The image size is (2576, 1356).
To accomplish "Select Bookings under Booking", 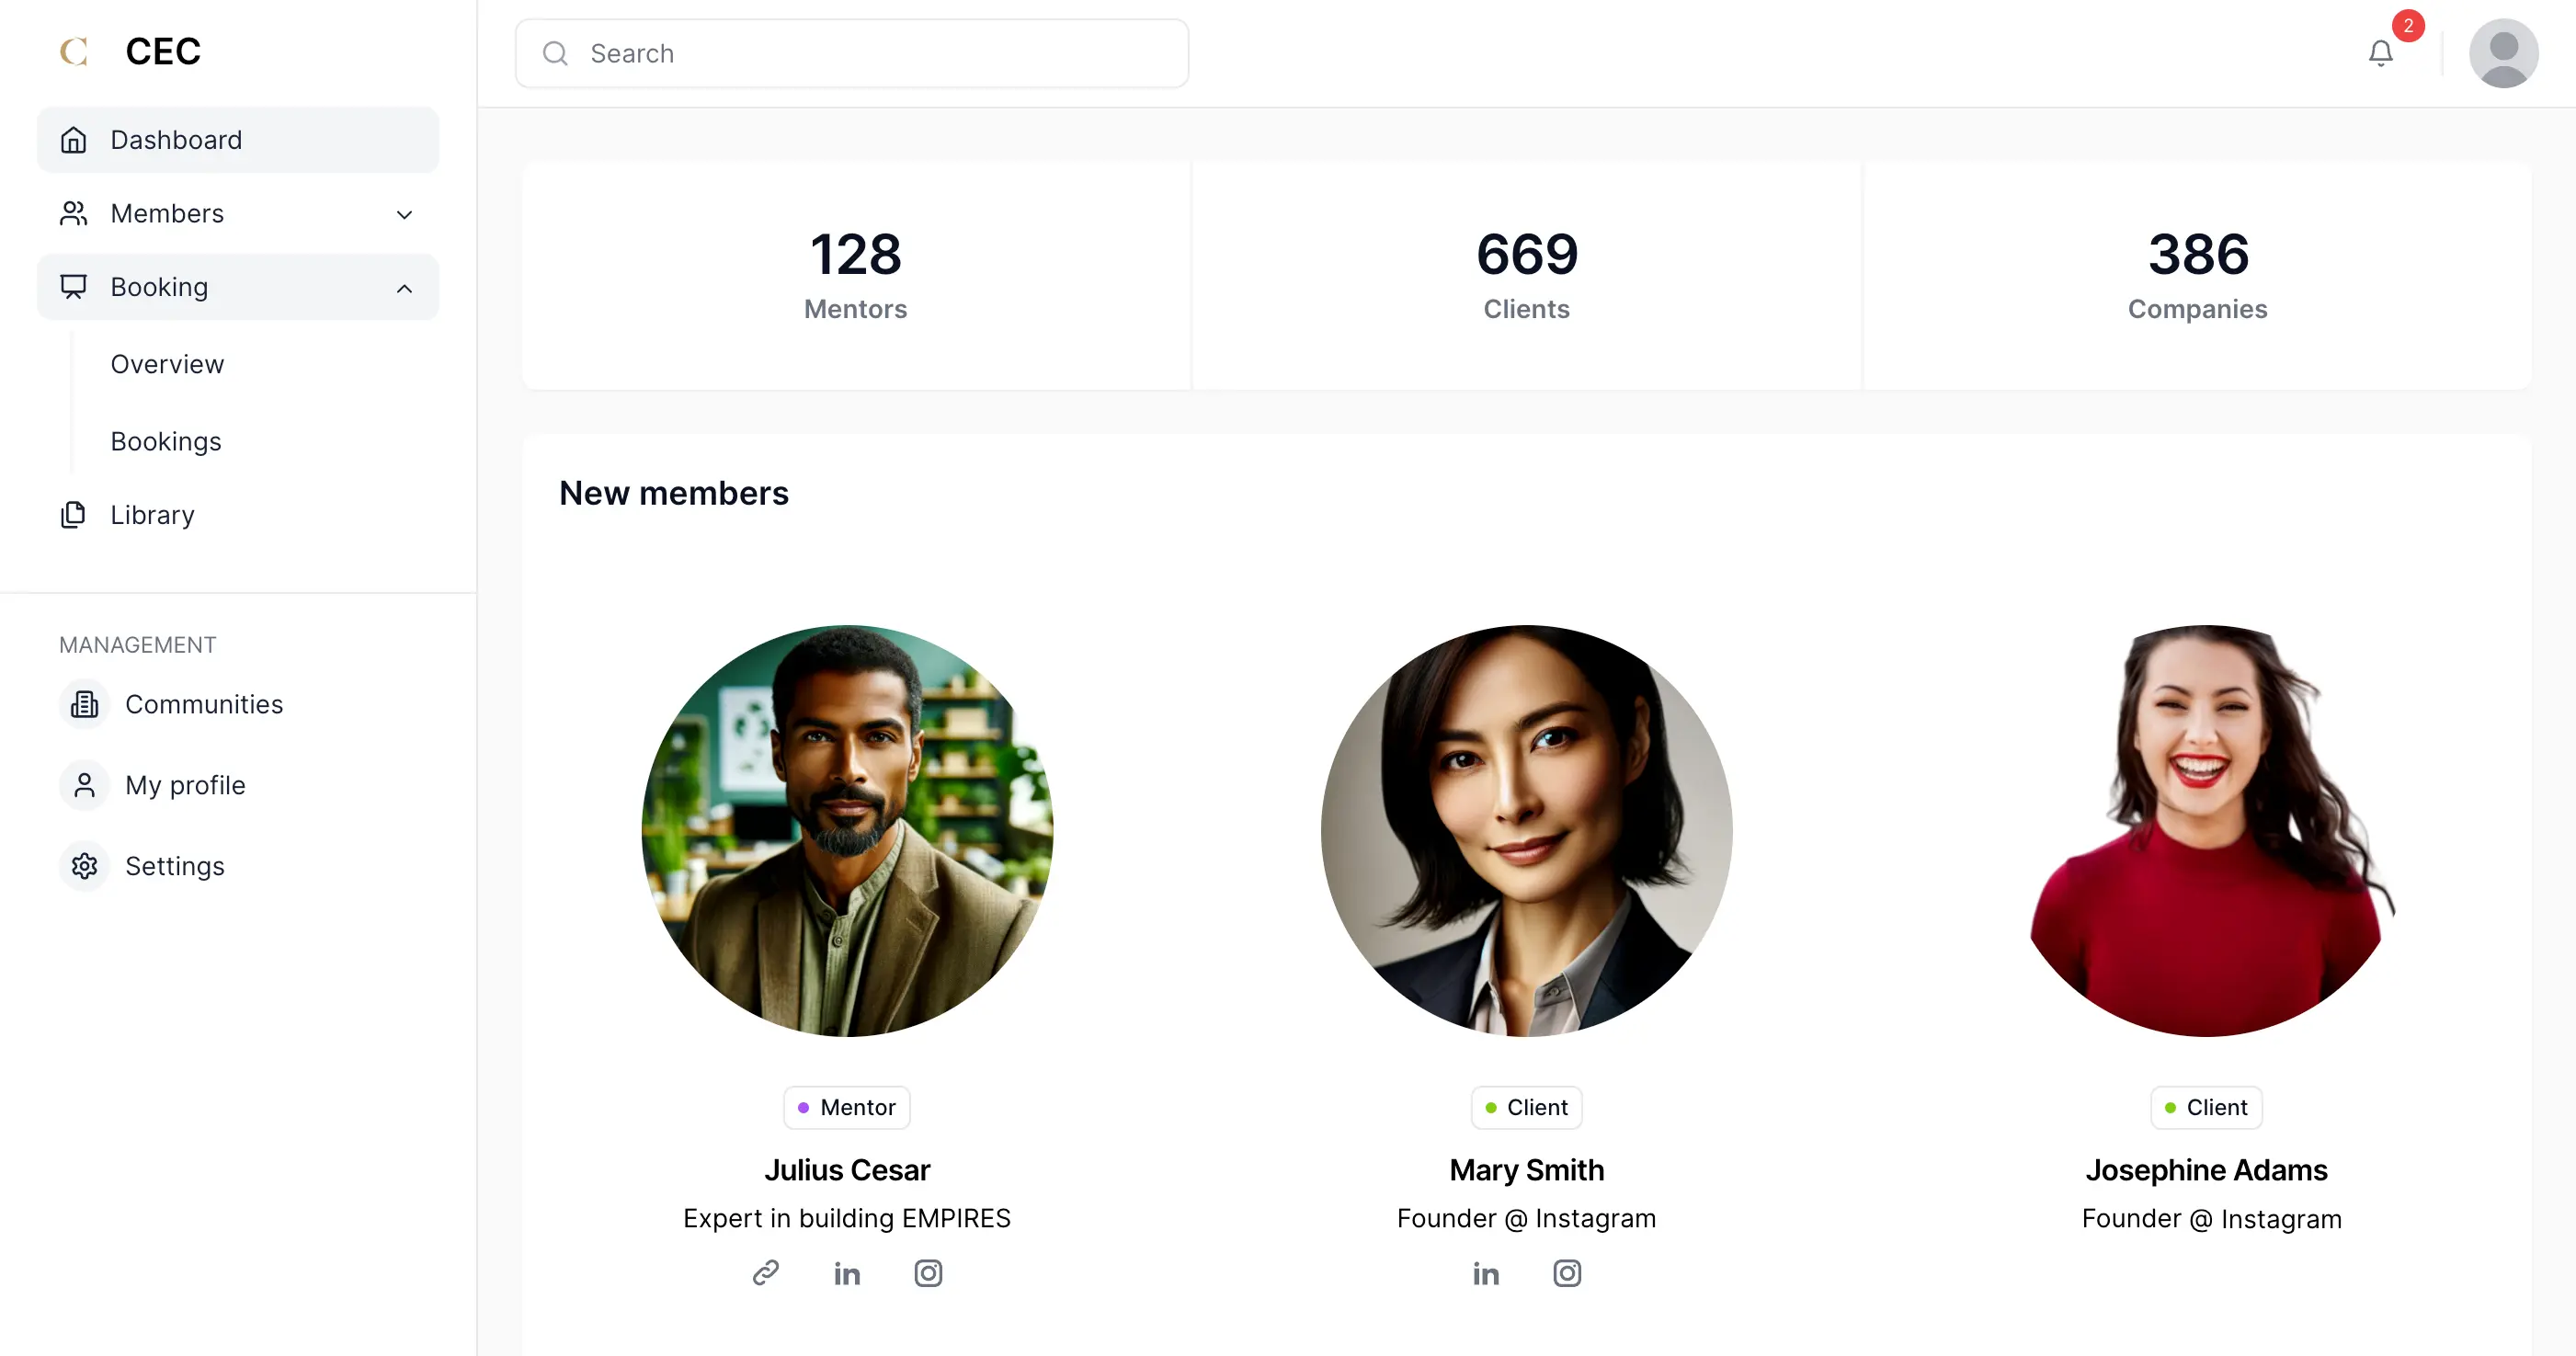I will point(166,441).
